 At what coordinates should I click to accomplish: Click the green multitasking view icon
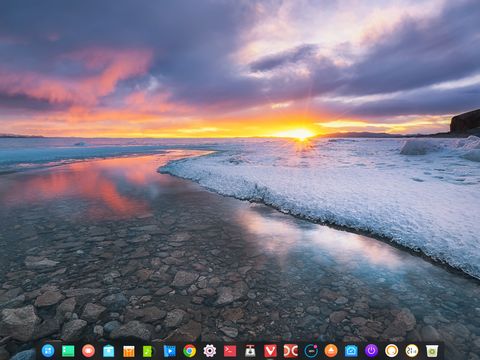pyautogui.click(x=68, y=351)
